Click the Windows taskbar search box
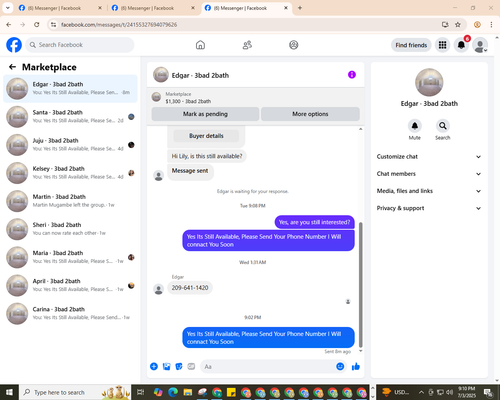 pyautogui.click(x=75, y=392)
